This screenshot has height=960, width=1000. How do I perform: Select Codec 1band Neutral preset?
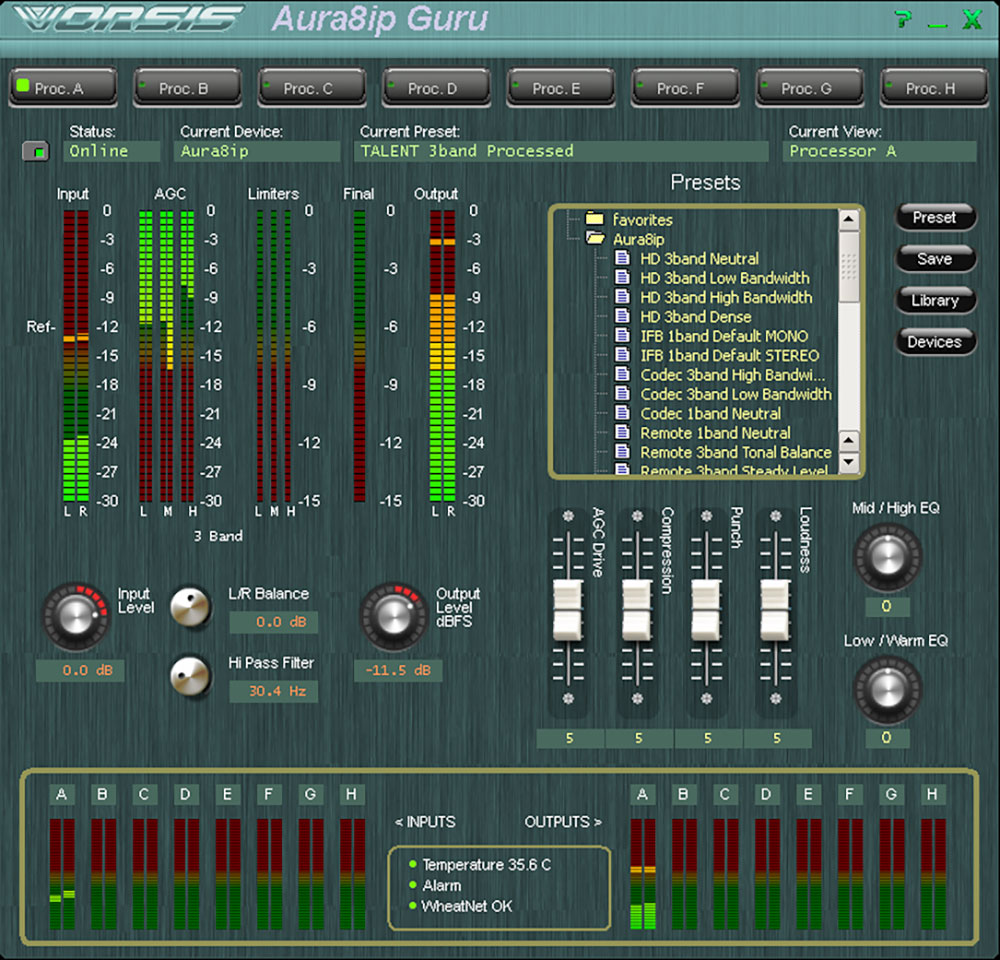pyautogui.click(x=710, y=414)
